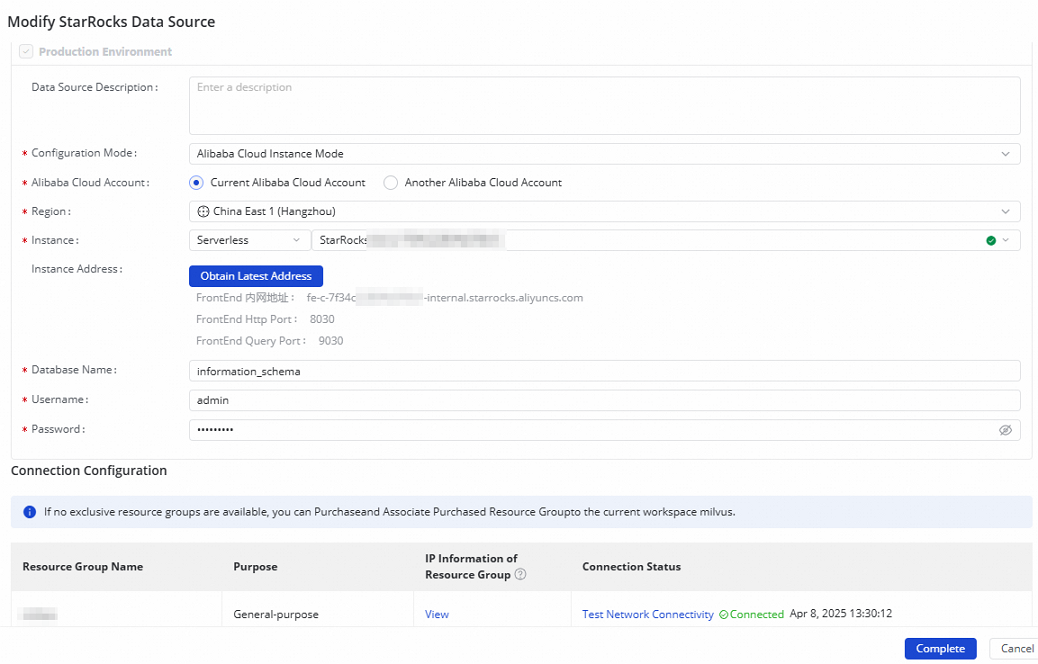Click the blue info icon in the notice banner
Image resolution: width=1038 pixels, height=664 pixels.
pos(29,512)
